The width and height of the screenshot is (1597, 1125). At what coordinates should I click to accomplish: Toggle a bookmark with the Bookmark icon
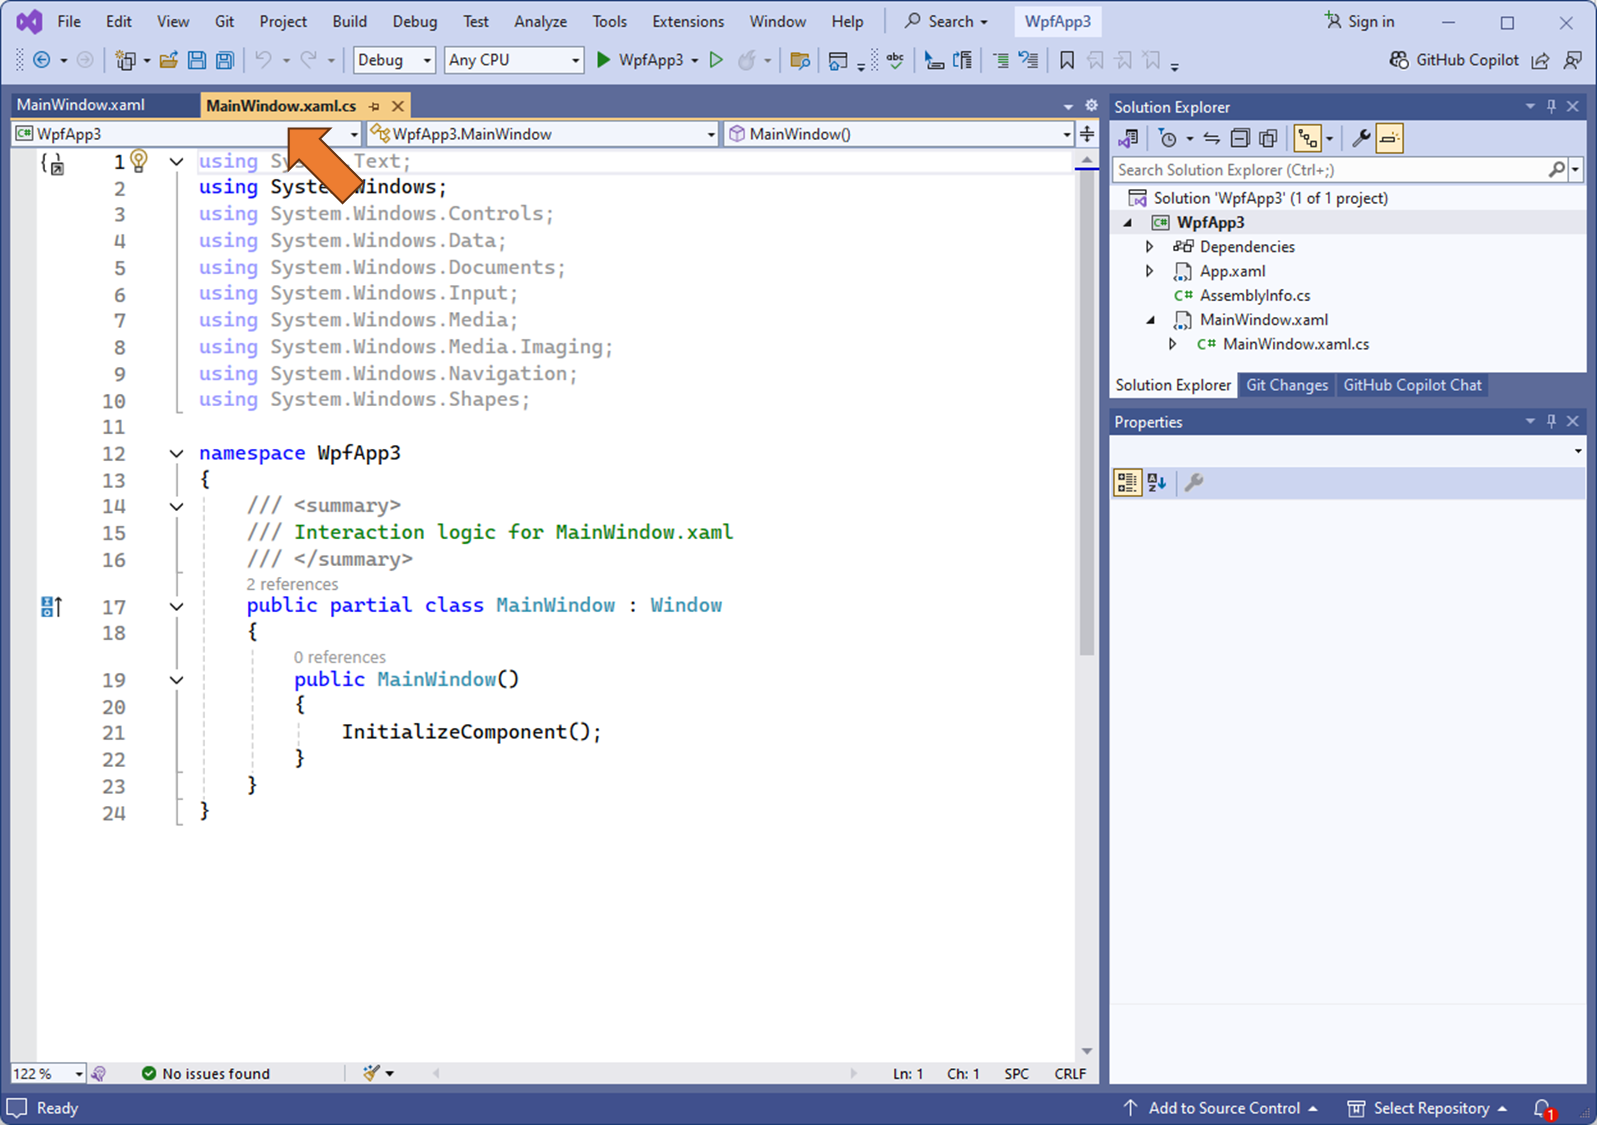(1067, 60)
